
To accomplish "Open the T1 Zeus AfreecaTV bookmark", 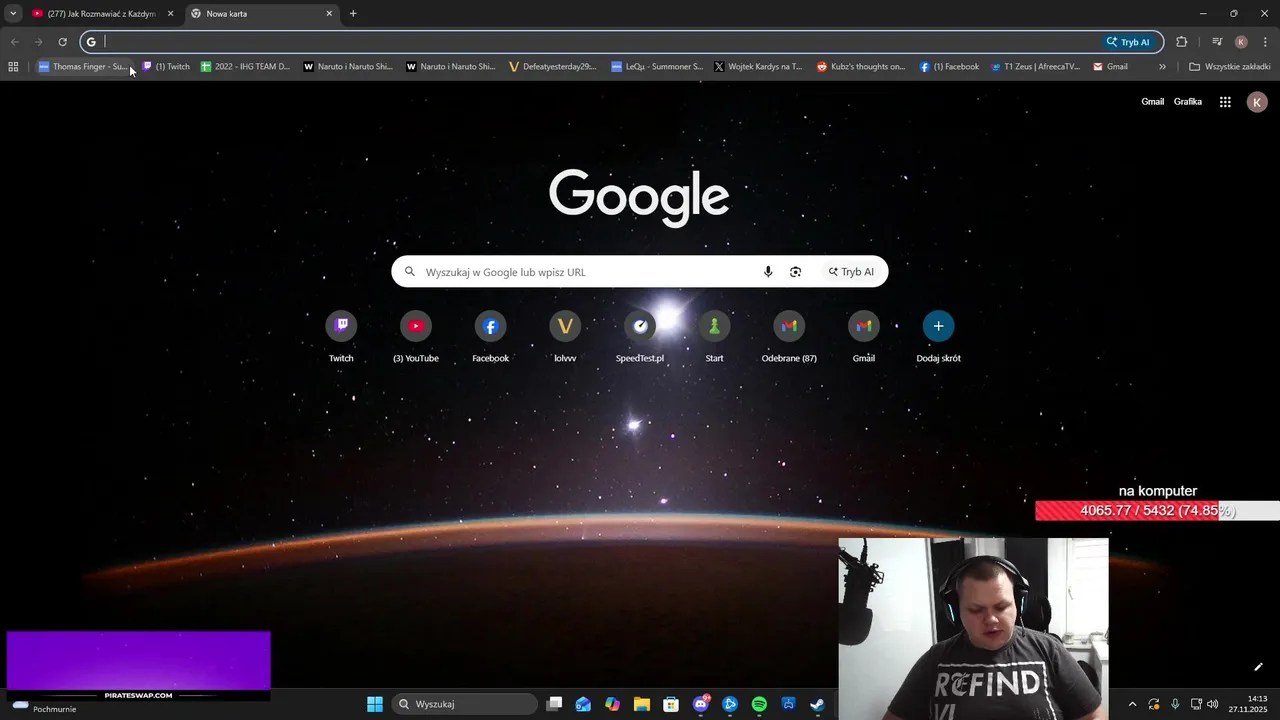I will point(1036,67).
